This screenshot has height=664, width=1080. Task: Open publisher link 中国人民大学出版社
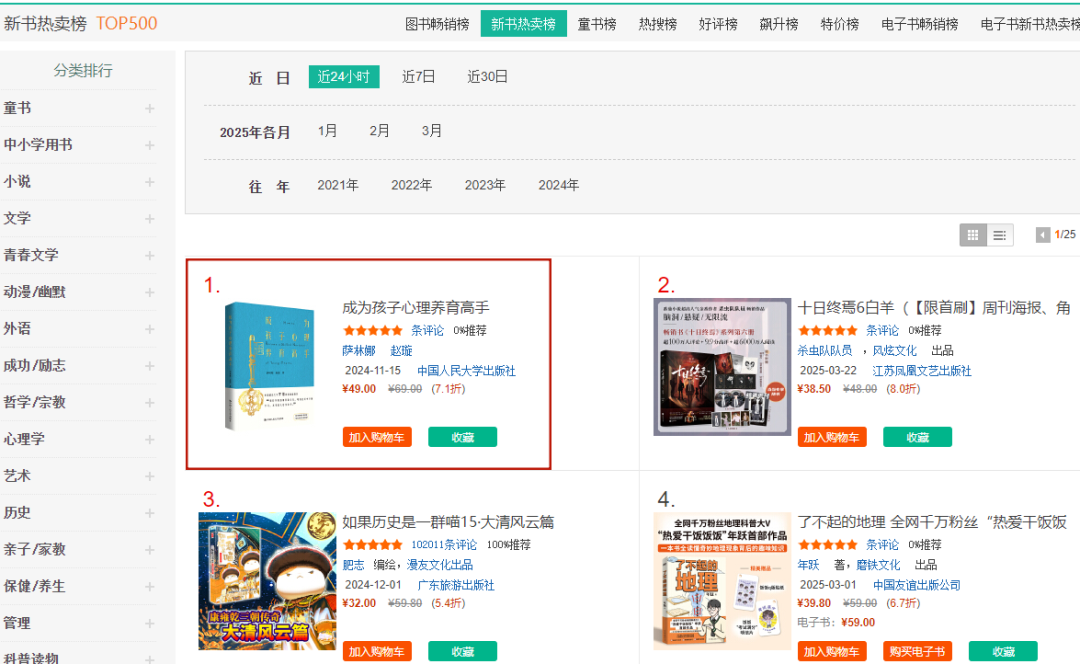[x=466, y=370]
